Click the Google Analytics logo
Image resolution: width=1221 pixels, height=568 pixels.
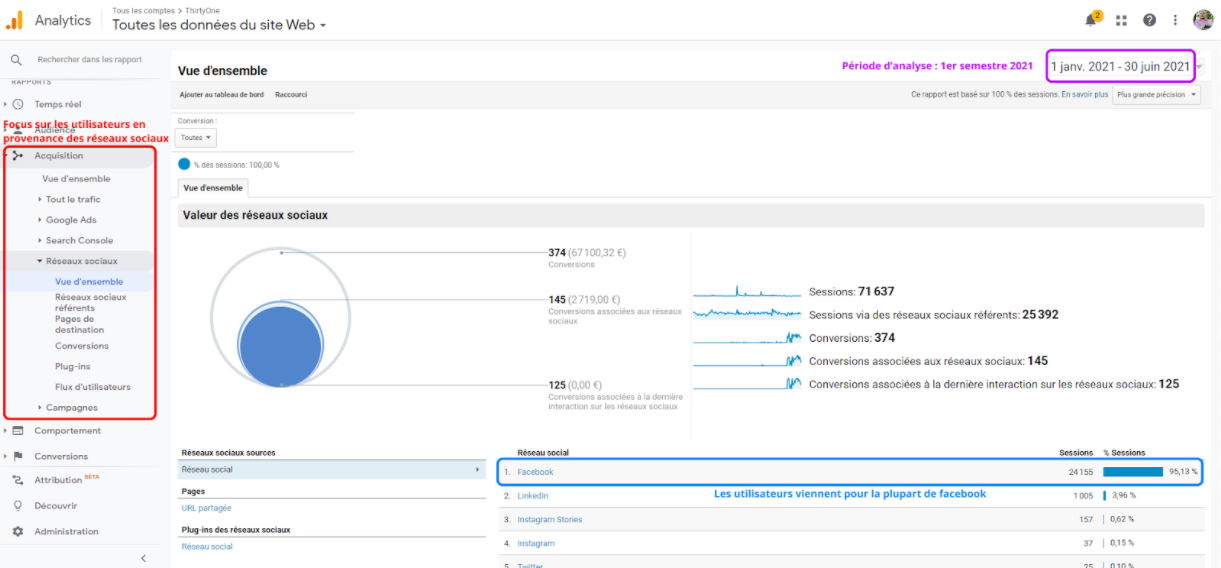tap(16, 20)
